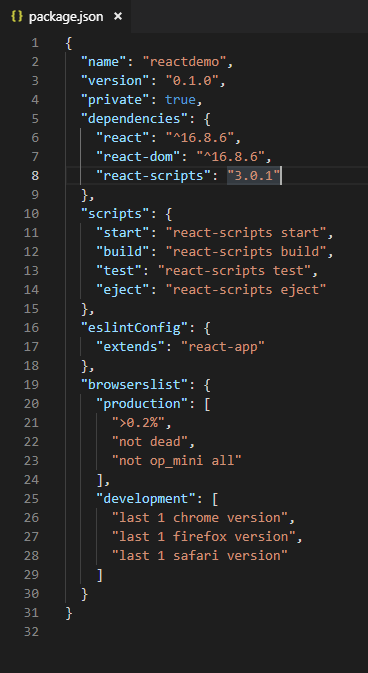Click the "browserslist" key
The image size is (368, 673).
click(131, 384)
